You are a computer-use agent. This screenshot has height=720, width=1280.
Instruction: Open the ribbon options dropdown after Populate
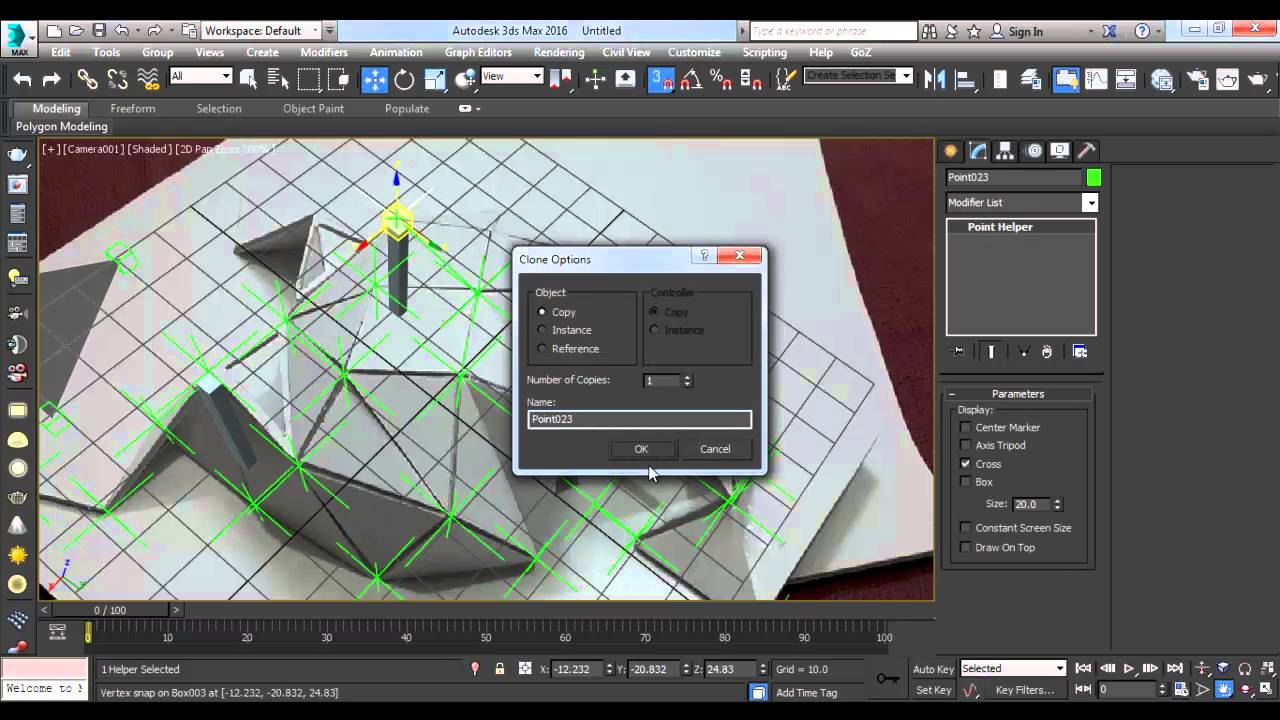click(x=470, y=108)
